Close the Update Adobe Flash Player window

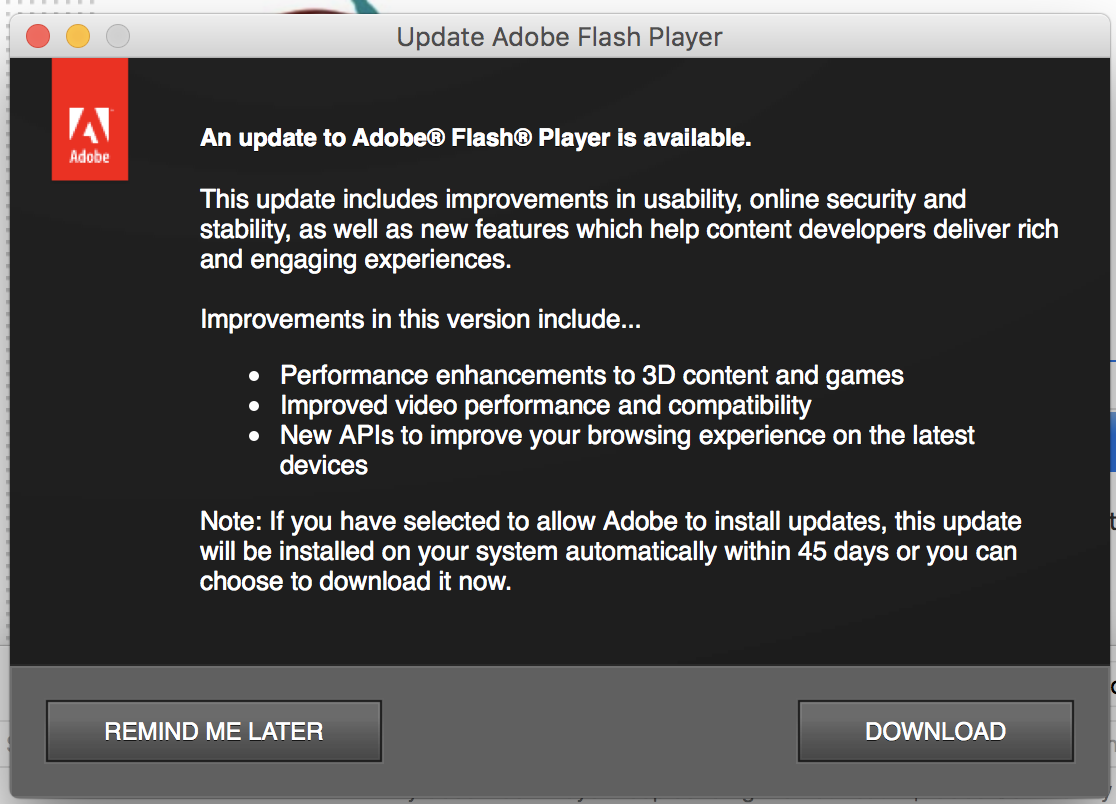click(38, 37)
